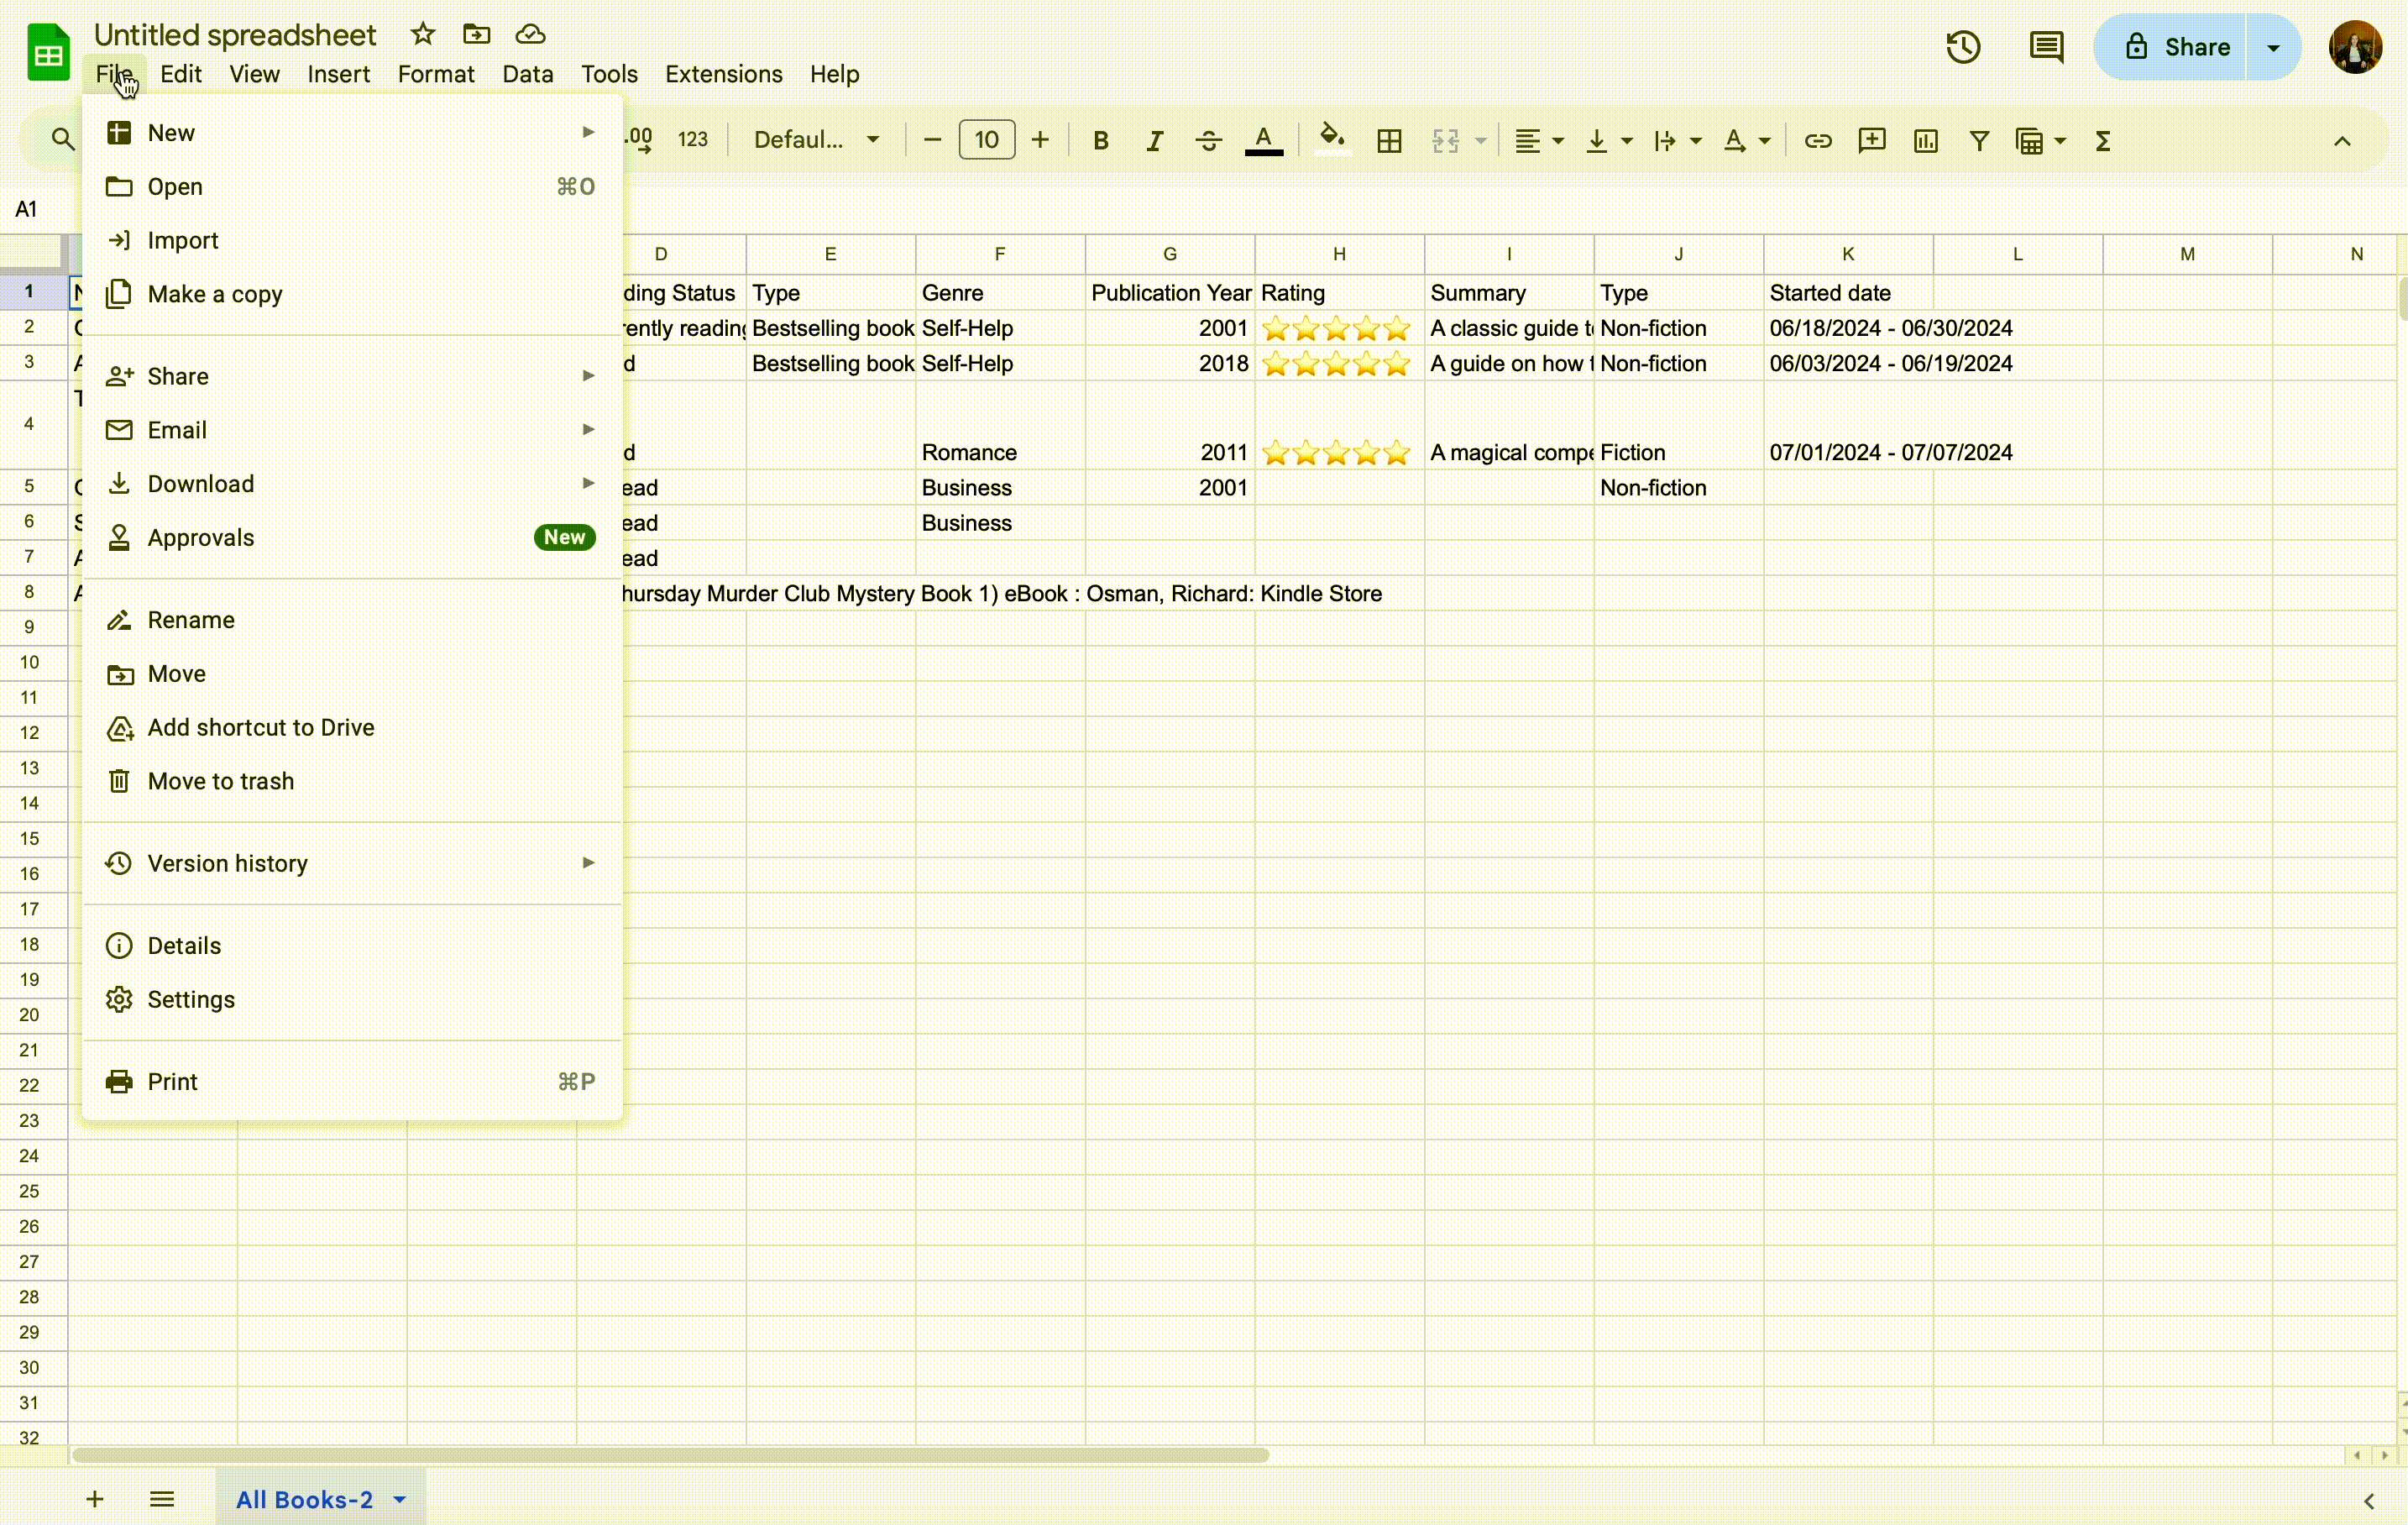Click the Share button
The height and width of the screenshot is (1525, 2408).
point(2172,47)
